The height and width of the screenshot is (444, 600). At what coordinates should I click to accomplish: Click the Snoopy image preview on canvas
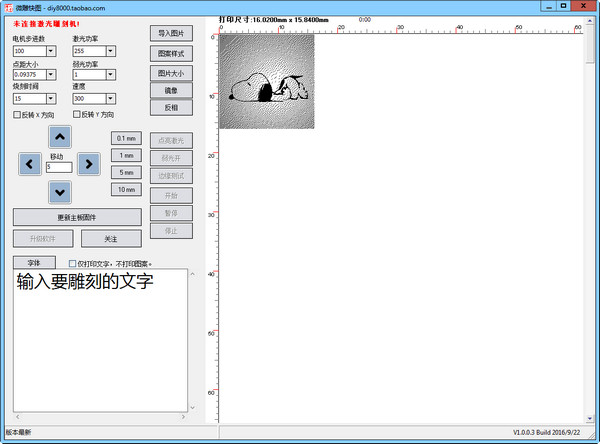pos(267,82)
